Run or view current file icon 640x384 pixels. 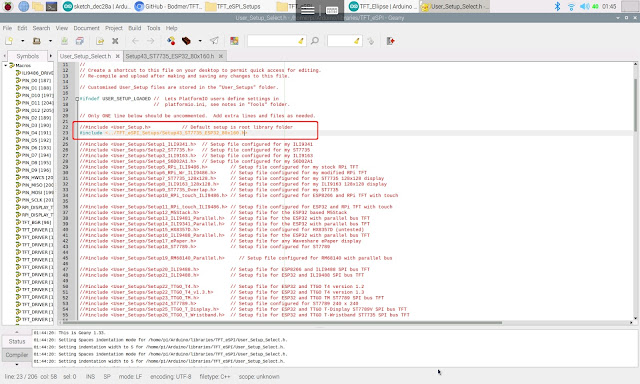pos(214,41)
